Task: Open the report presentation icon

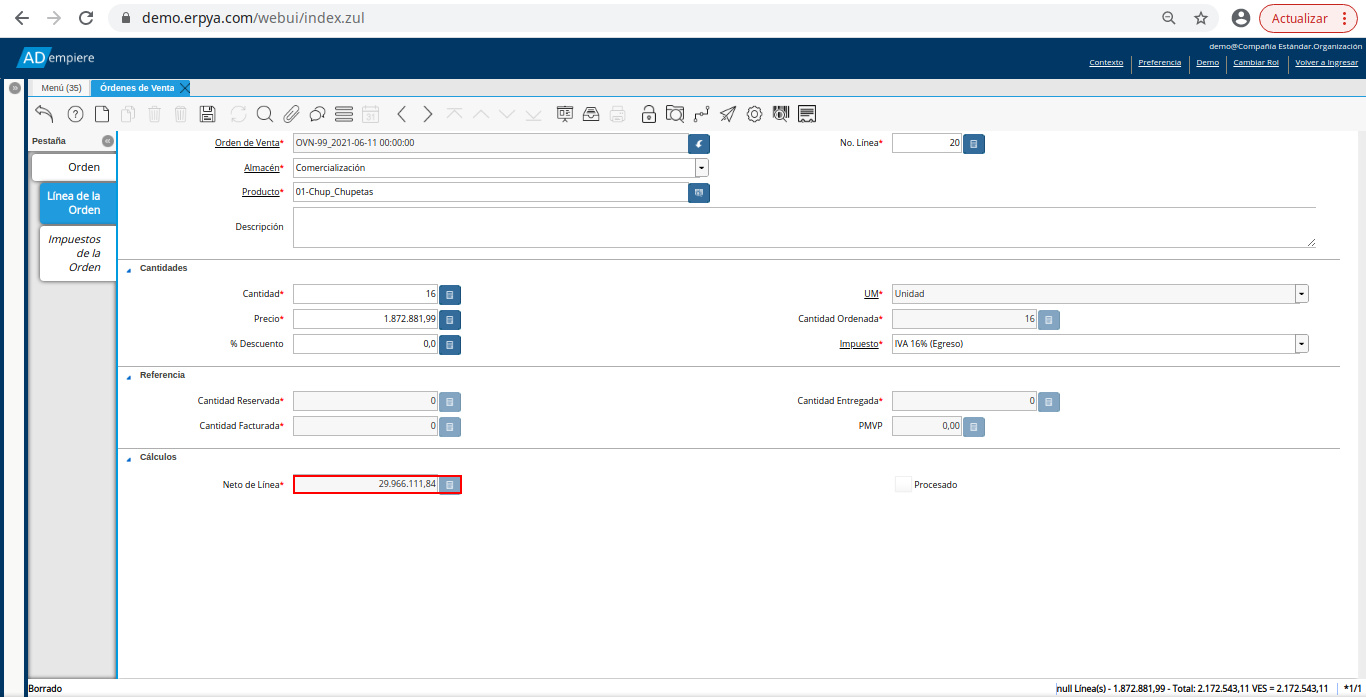Action: (x=566, y=114)
